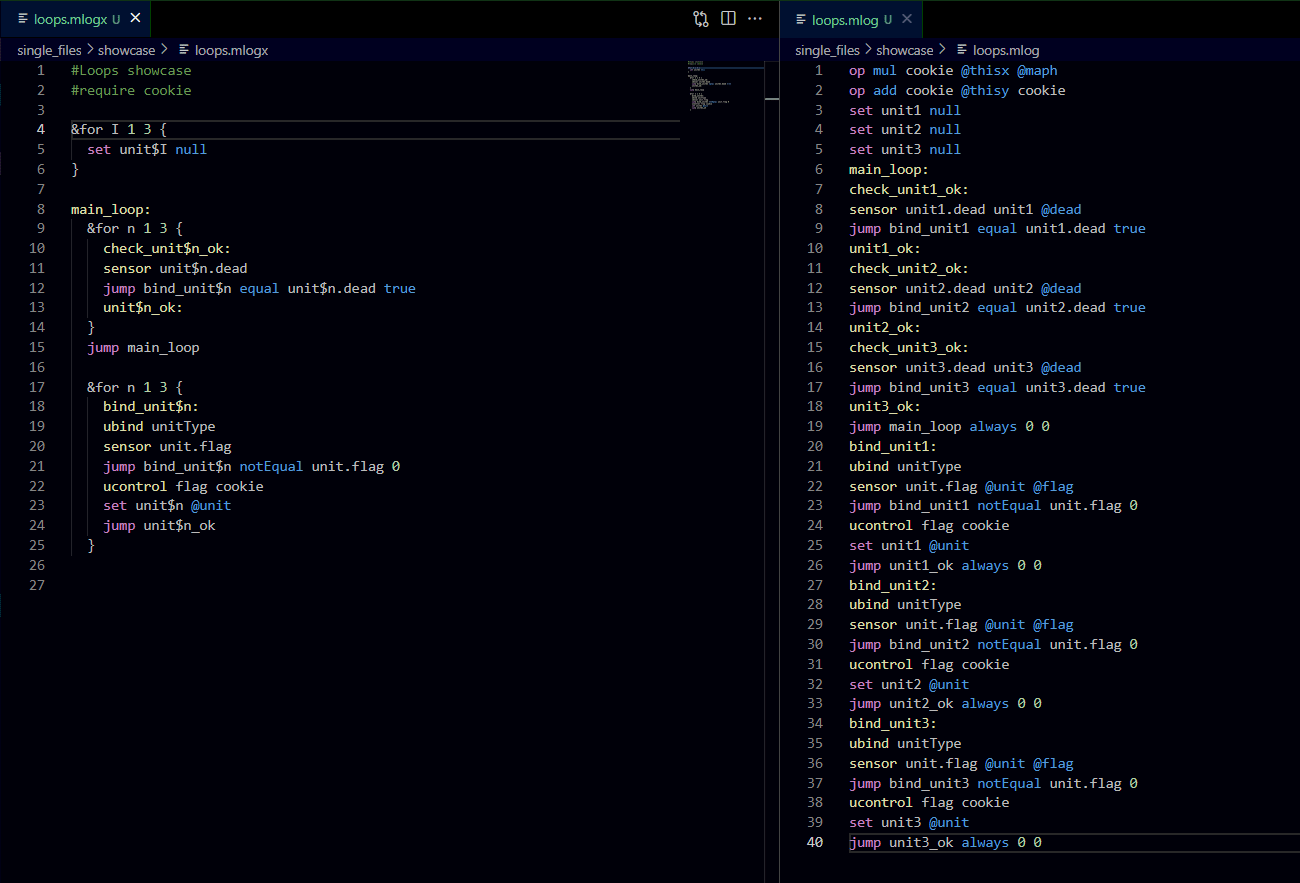Click 'sensor unit2.dead unit2 @dead' line
This screenshot has height=883, width=1300.
[965, 288]
